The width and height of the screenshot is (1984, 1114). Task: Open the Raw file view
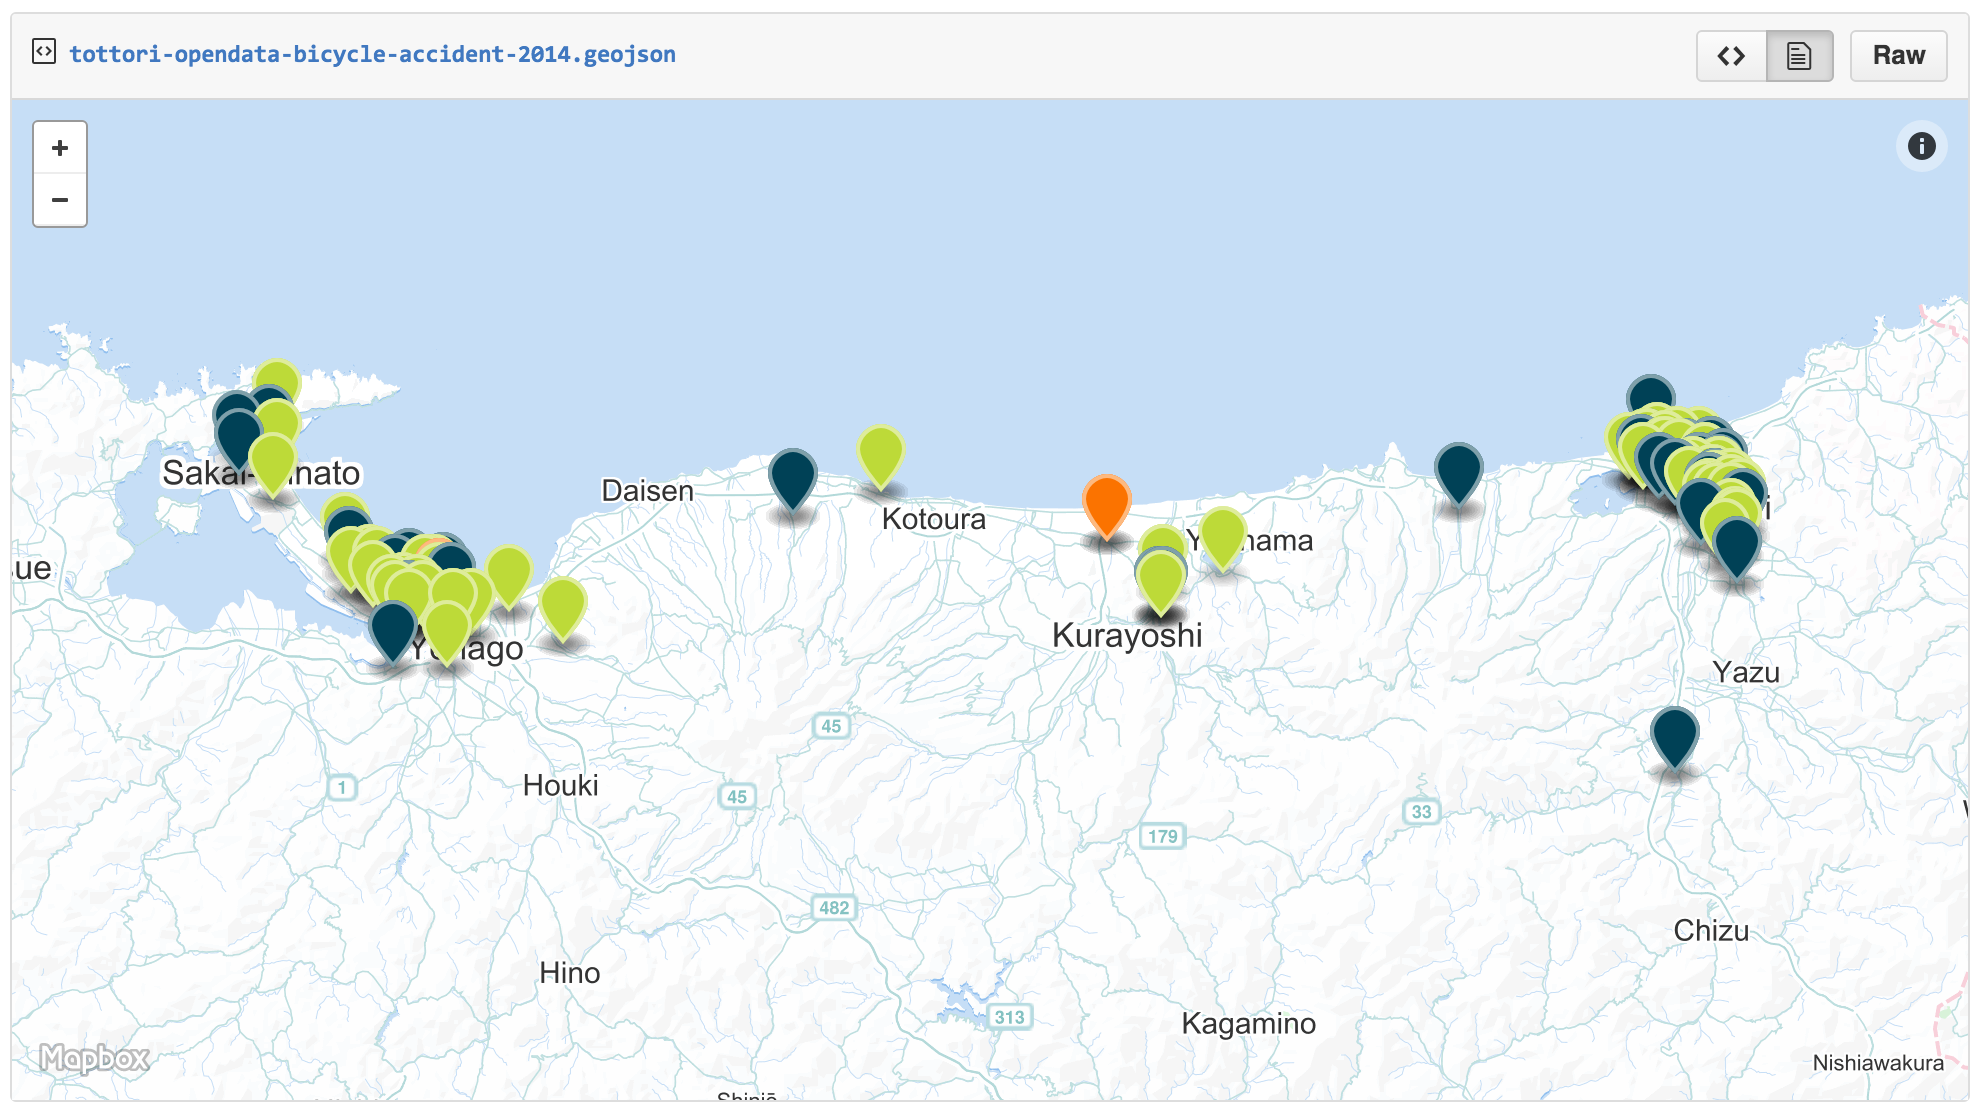(x=1897, y=56)
